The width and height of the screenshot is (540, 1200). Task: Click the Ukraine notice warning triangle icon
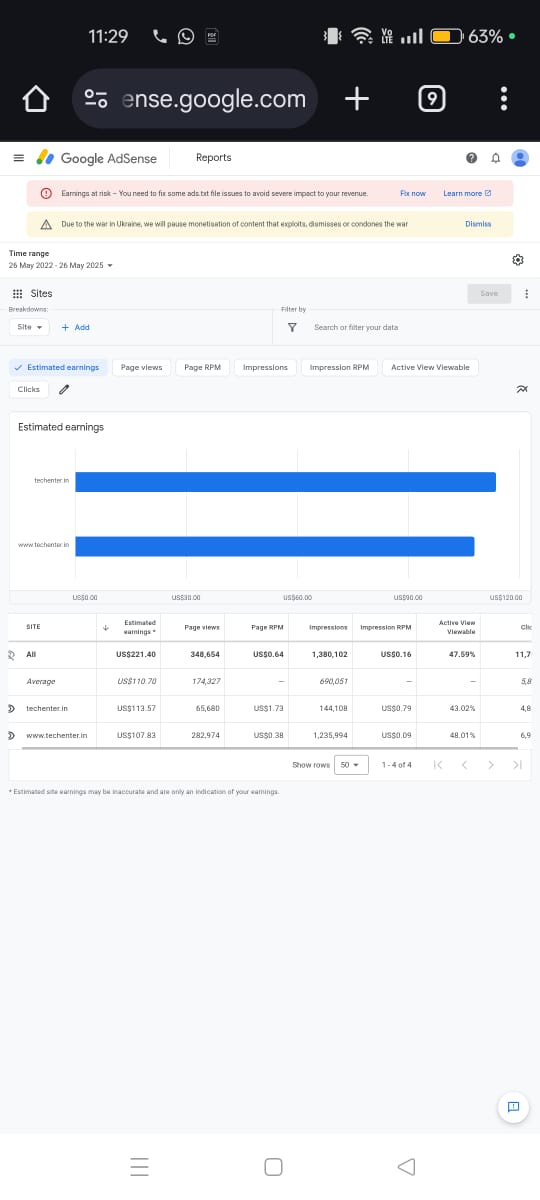[x=46, y=224]
